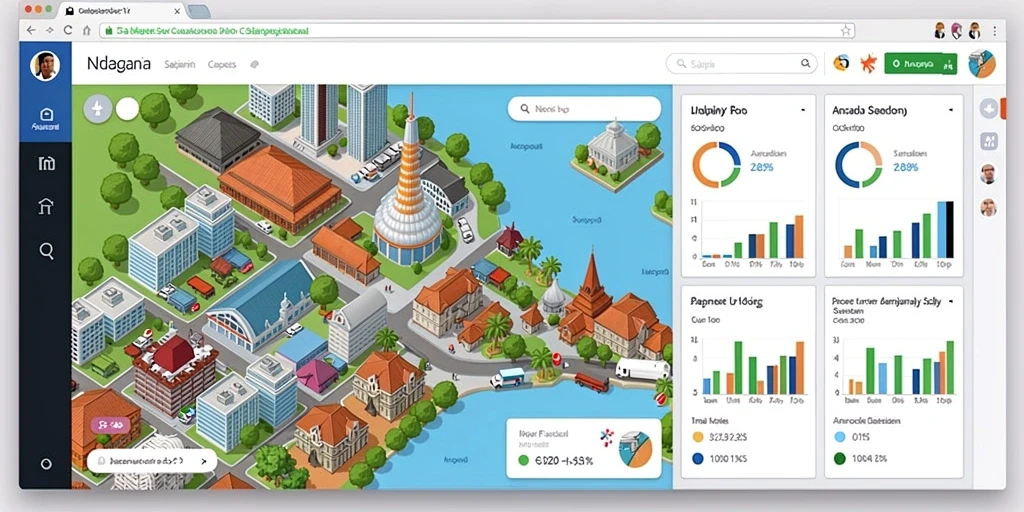The image size is (1024, 512).
Task: Open the browser three-dot menu
Action: click(x=995, y=30)
